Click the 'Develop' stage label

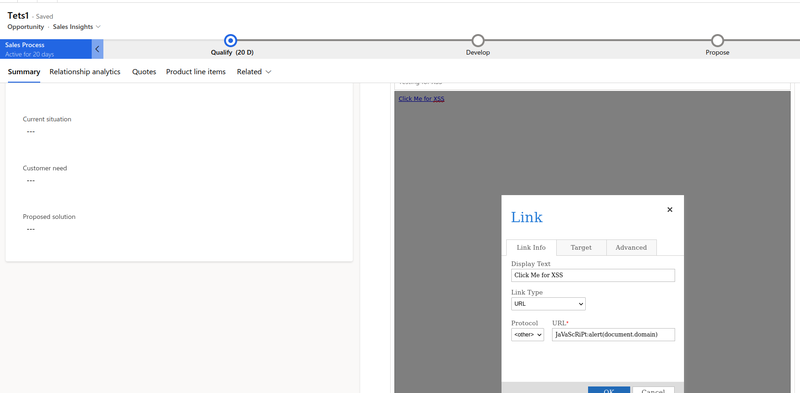[x=478, y=53]
